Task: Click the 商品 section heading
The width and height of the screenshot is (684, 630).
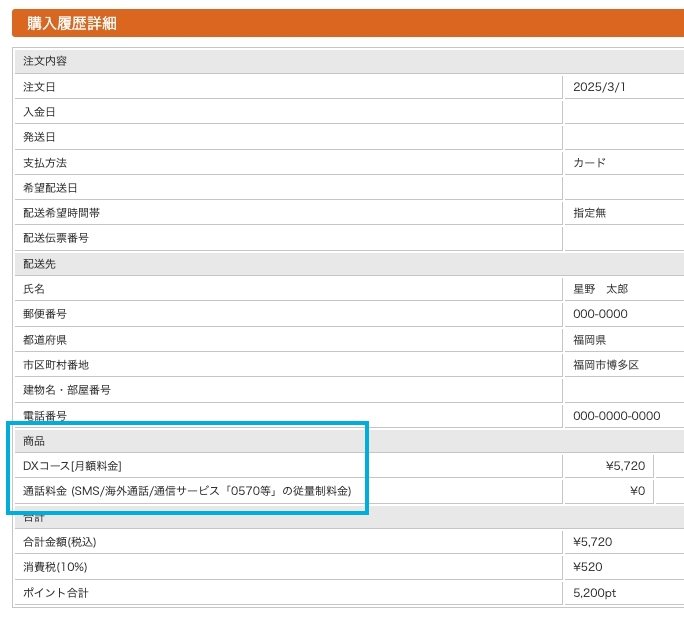Action: pos(34,441)
